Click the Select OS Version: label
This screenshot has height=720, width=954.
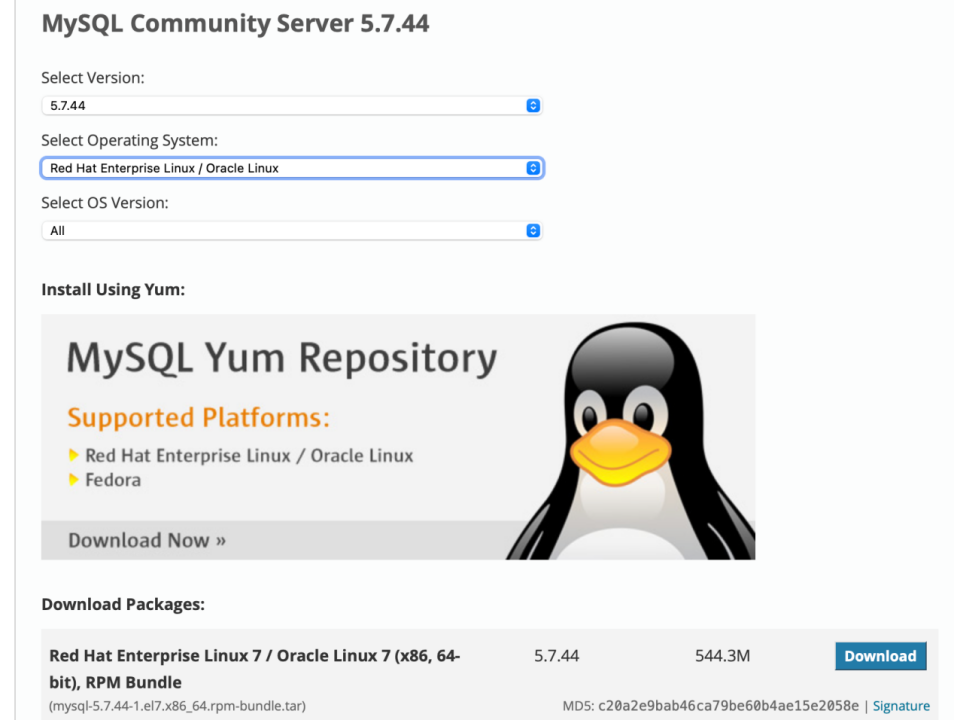pos(105,203)
